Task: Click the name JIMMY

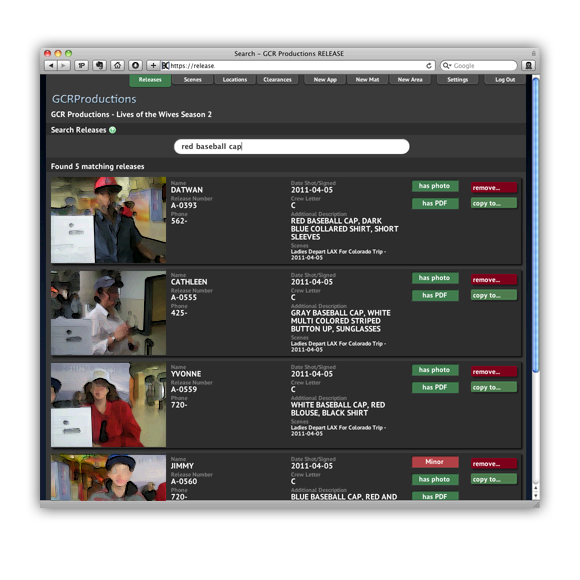Action: click(x=182, y=466)
